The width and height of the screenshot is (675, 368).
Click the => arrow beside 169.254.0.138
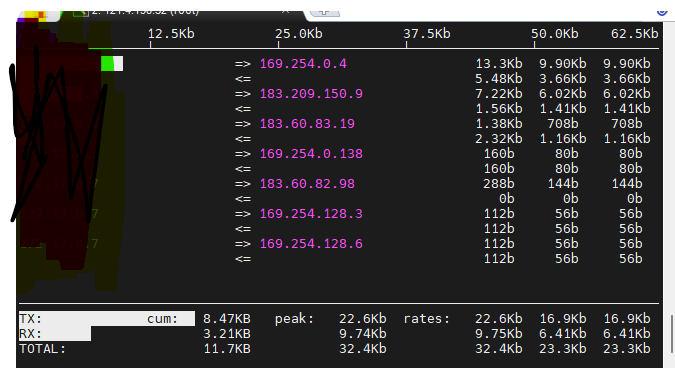(243, 154)
